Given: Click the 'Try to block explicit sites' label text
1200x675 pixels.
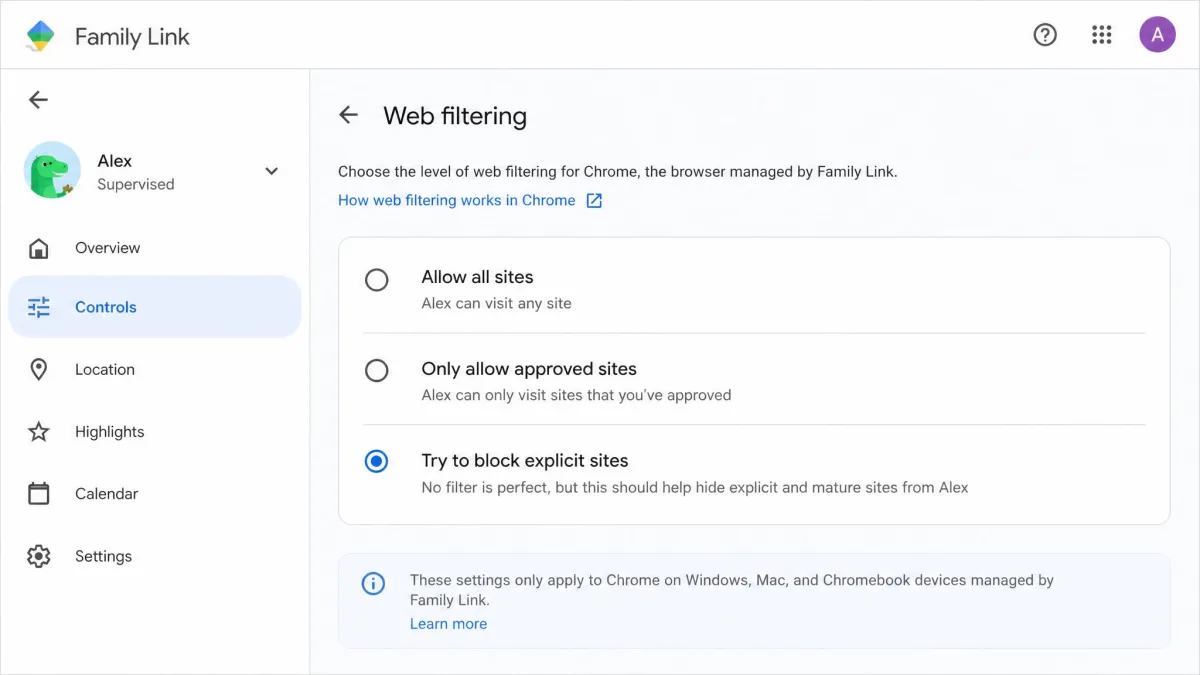Looking at the screenshot, I should [x=525, y=461].
